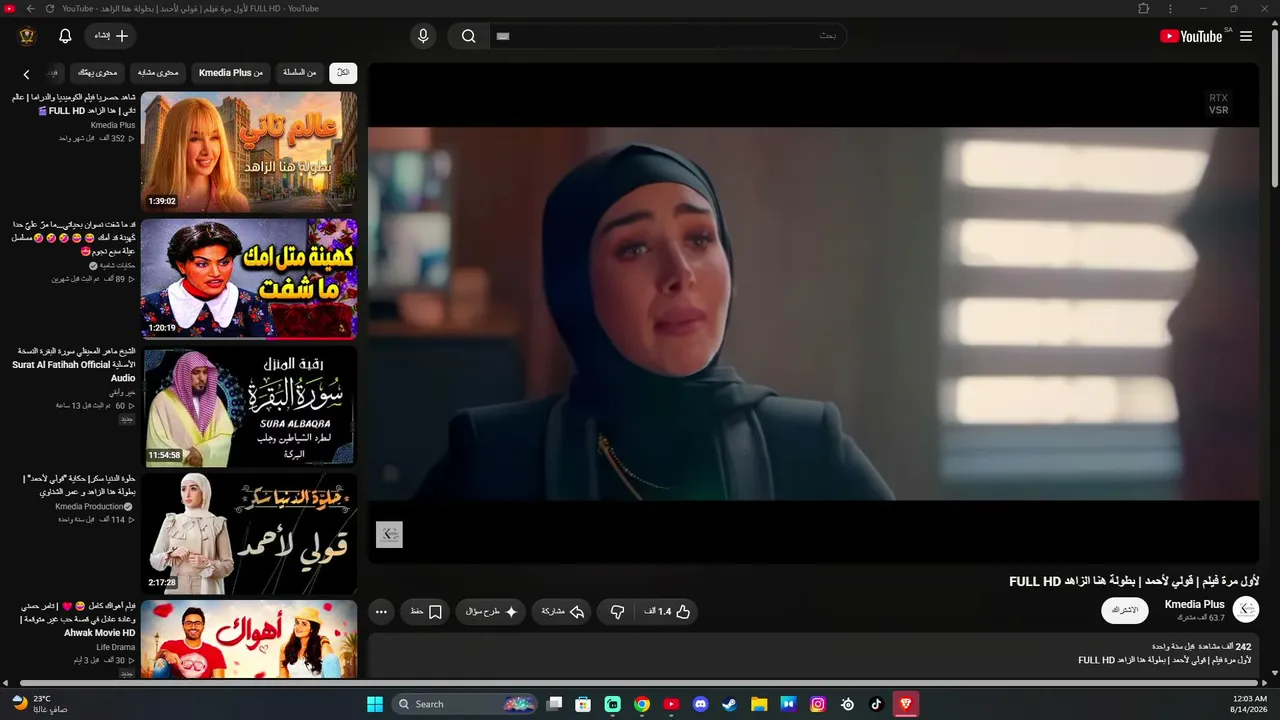The height and width of the screenshot is (720, 1280).
Task: Start voice search with microphone icon
Action: 423,36
